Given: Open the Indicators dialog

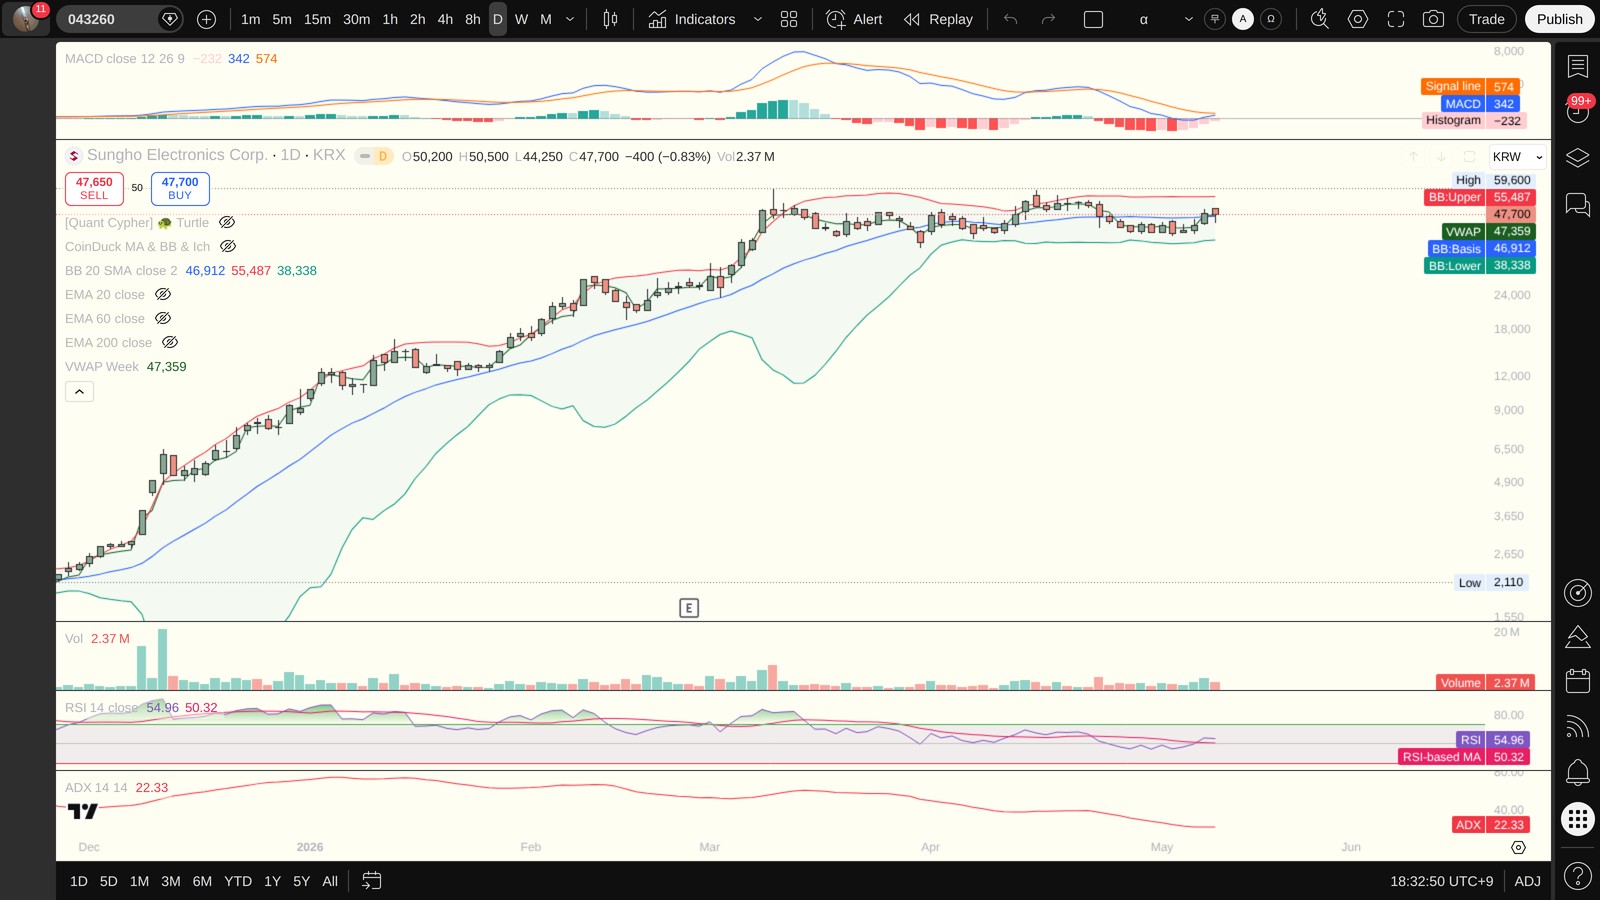Looking at the screenshot, I should 692,19.
